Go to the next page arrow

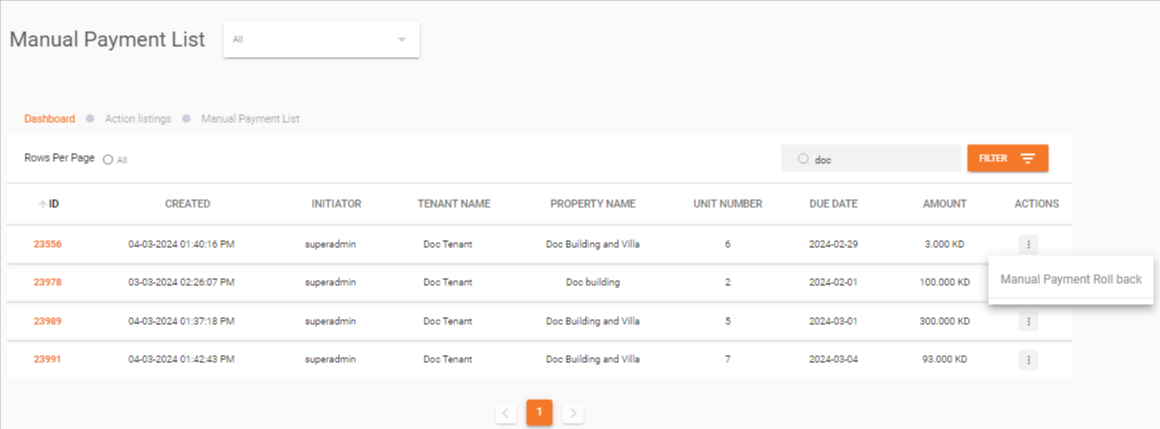[x=573, y=412]
